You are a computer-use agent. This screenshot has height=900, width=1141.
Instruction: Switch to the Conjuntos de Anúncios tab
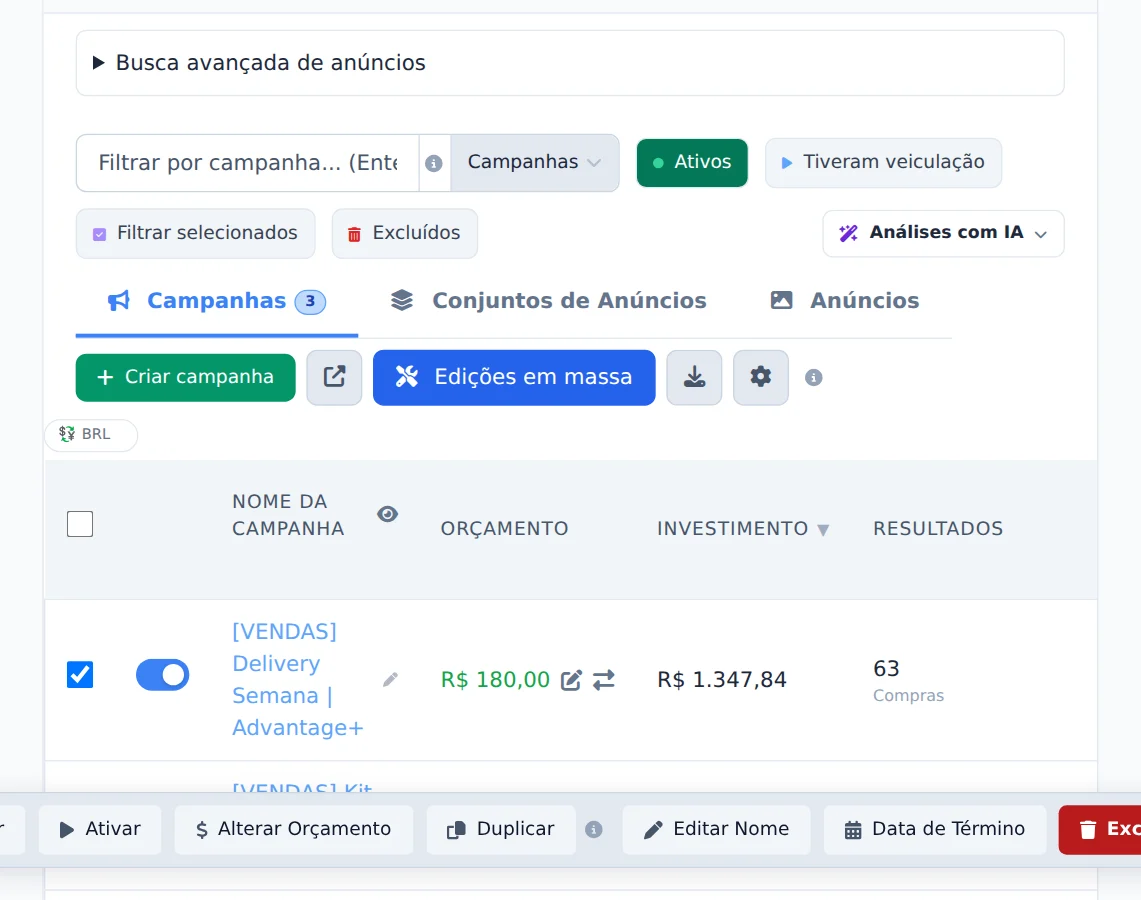(x=549, y=300)
